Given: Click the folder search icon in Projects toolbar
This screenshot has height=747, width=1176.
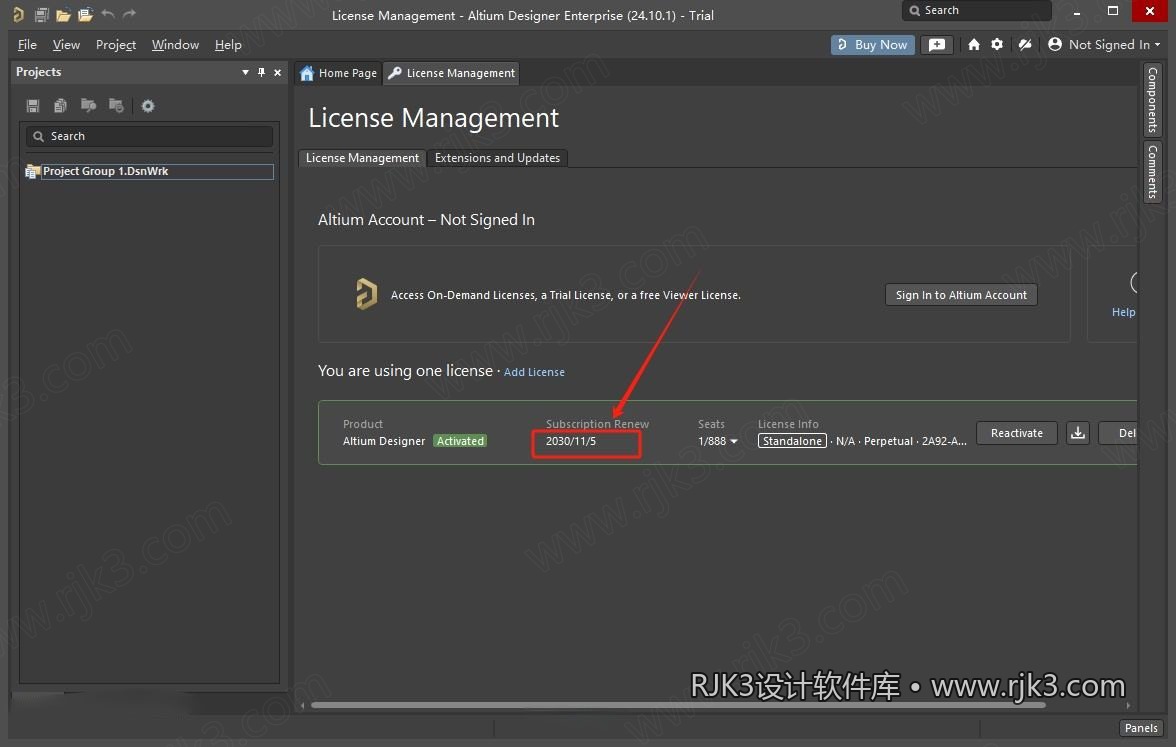Looking at the screenshot, I should tap(88, 106).
